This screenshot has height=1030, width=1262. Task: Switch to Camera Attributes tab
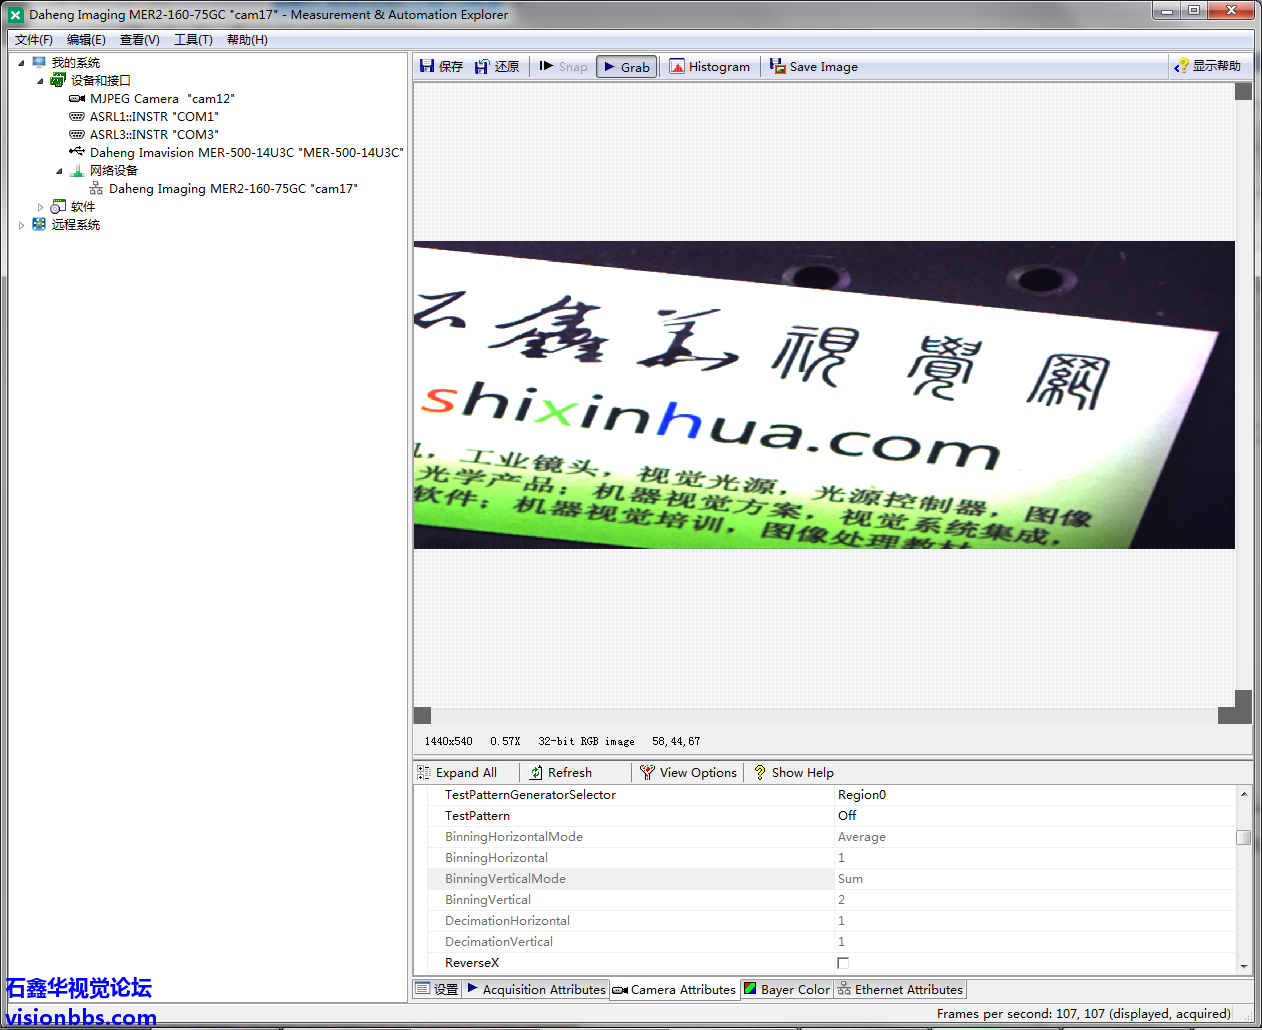point(675,990)
